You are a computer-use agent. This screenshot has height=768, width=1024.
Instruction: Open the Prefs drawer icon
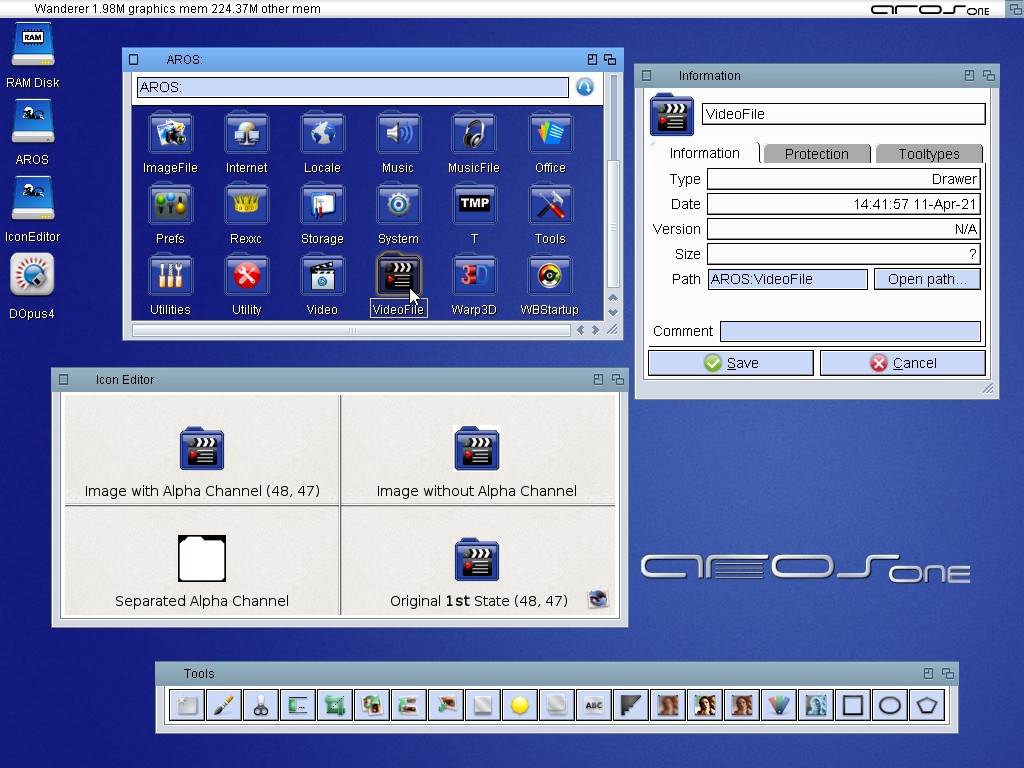coord(170,205)
